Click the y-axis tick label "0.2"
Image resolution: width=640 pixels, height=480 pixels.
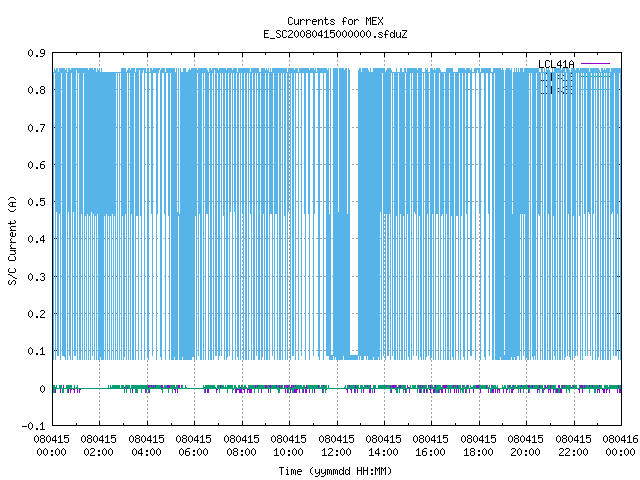36,314
